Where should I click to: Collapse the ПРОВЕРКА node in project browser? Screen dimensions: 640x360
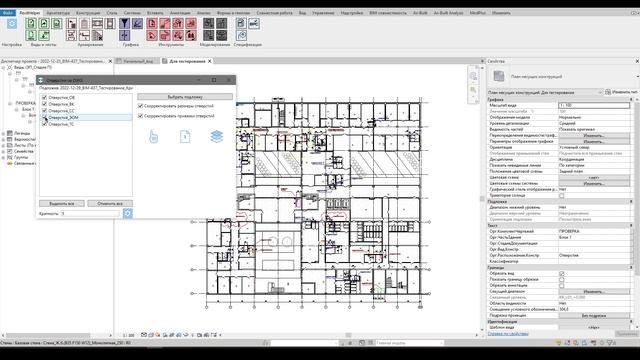click(10, 103)
